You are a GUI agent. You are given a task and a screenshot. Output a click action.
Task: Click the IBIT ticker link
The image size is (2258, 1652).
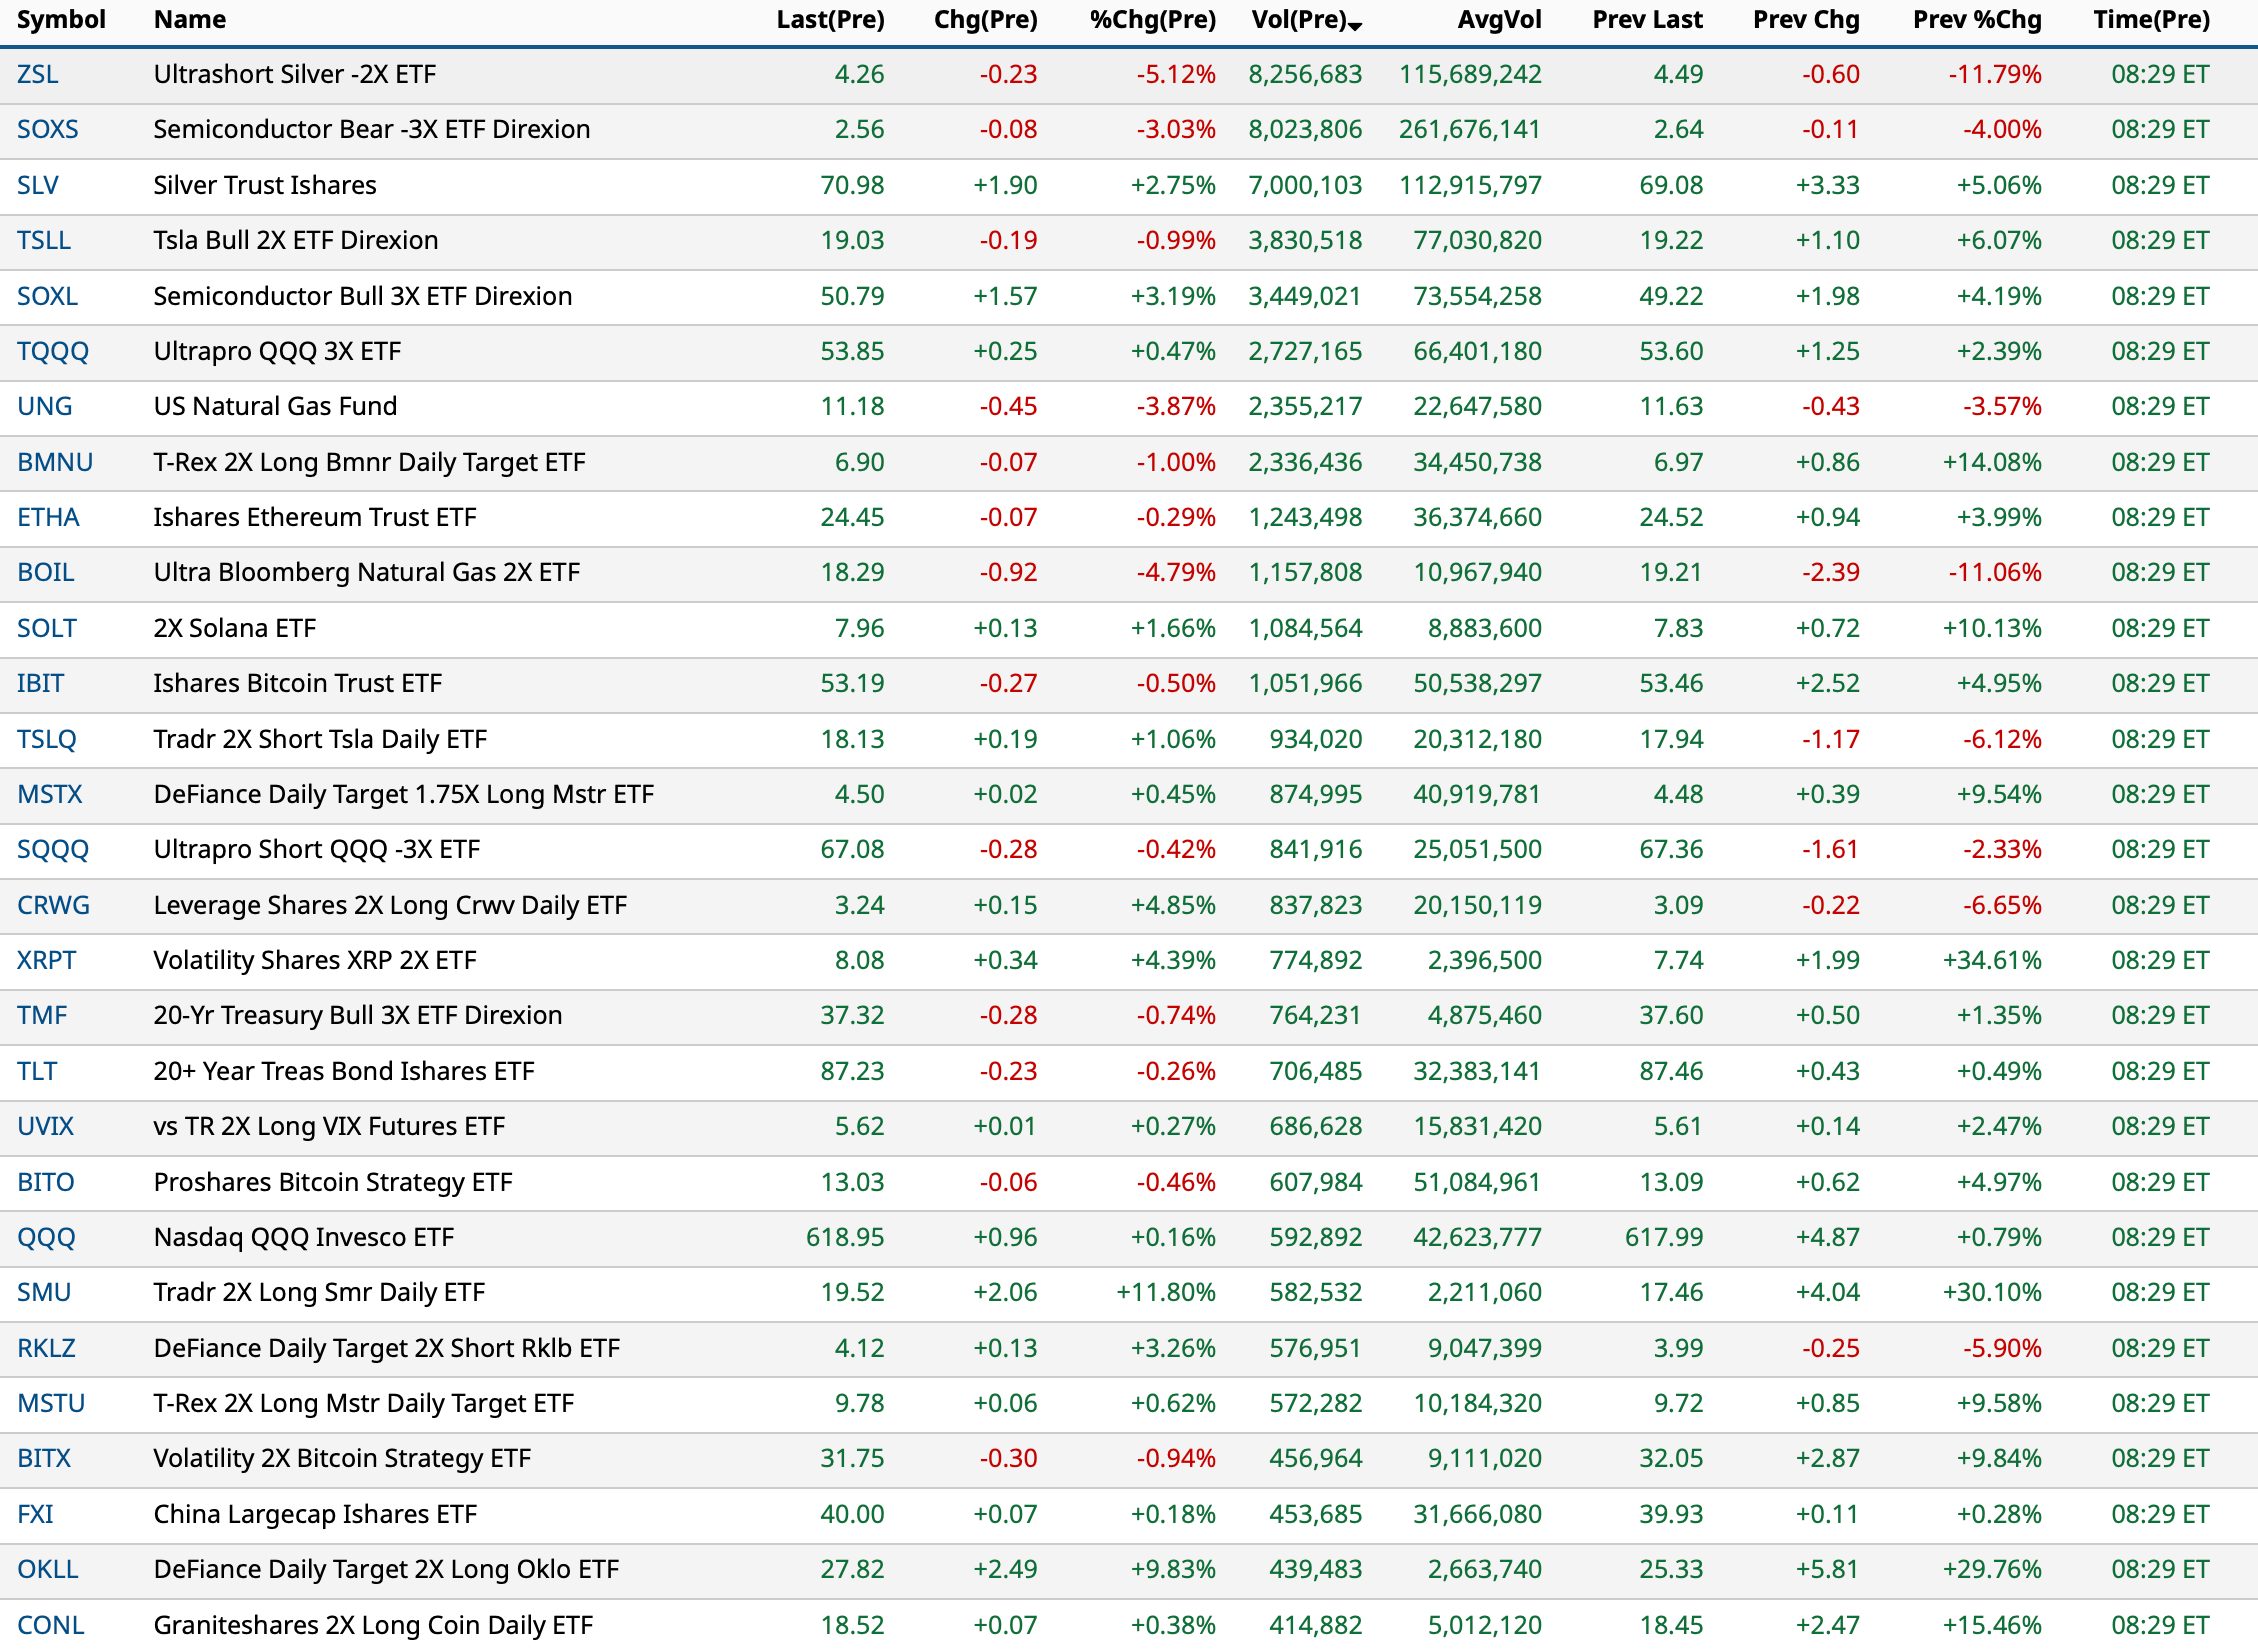pos(40,684)
